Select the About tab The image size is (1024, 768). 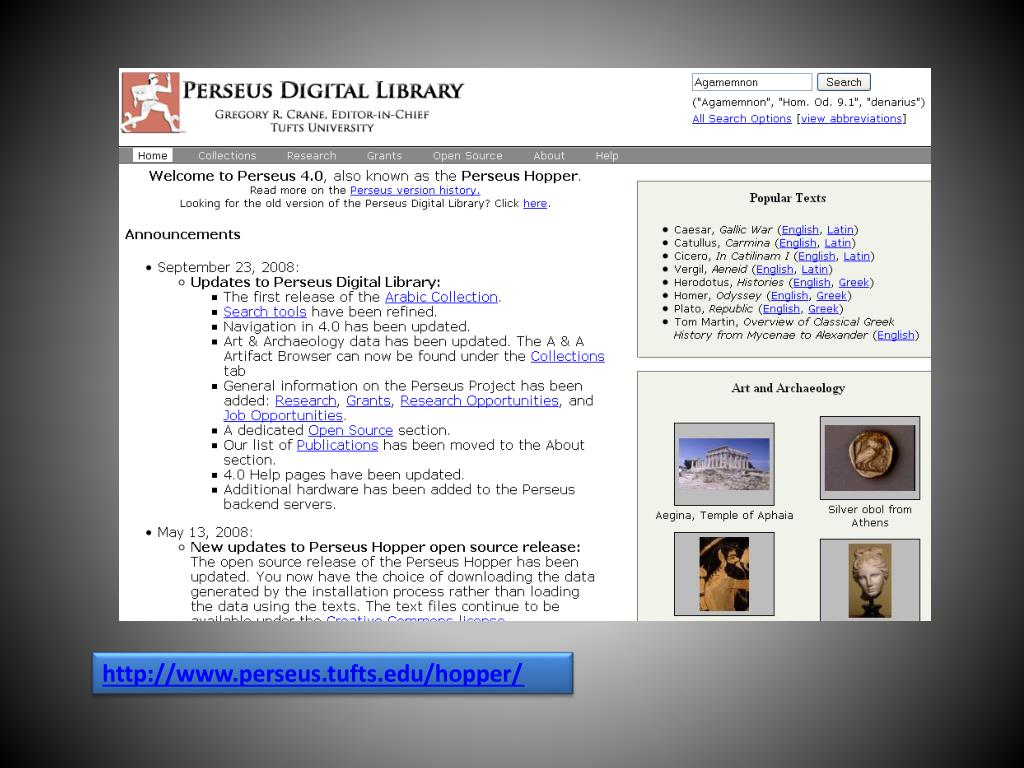tap(549, 155)
